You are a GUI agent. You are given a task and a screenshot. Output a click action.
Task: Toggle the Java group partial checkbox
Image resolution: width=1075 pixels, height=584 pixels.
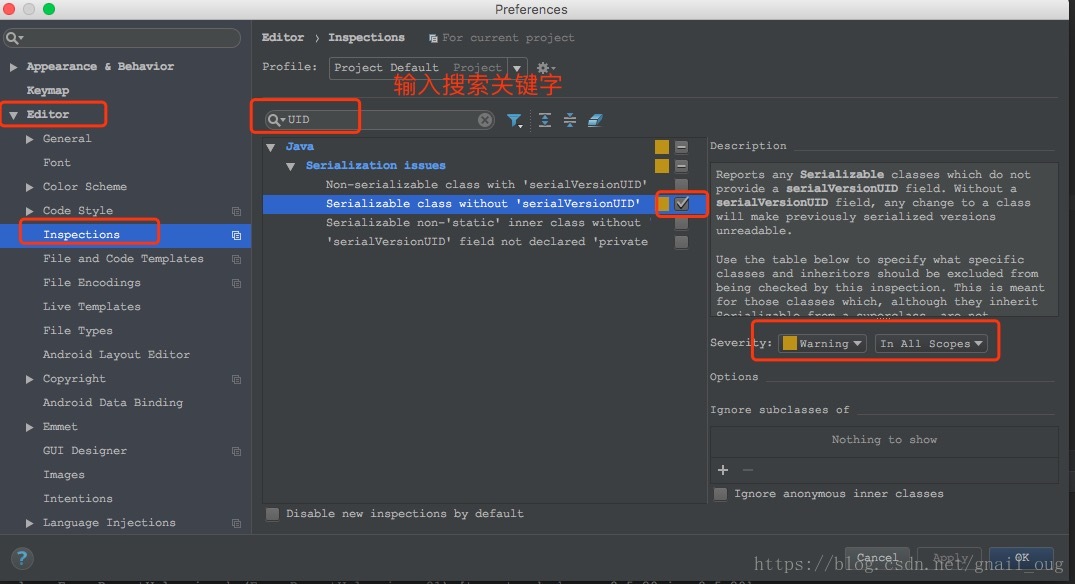[x=681, y=147]
